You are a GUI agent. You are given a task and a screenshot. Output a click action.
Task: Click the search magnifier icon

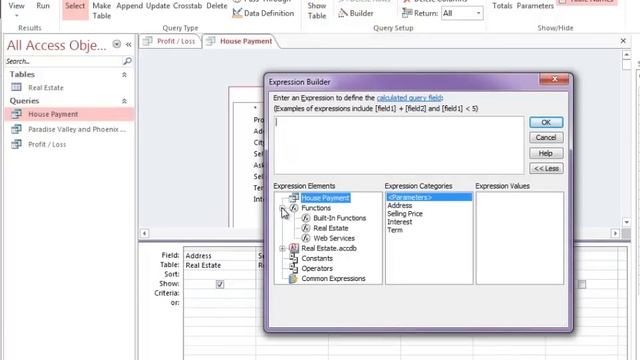pyautogui.click(x=127, y=61)
